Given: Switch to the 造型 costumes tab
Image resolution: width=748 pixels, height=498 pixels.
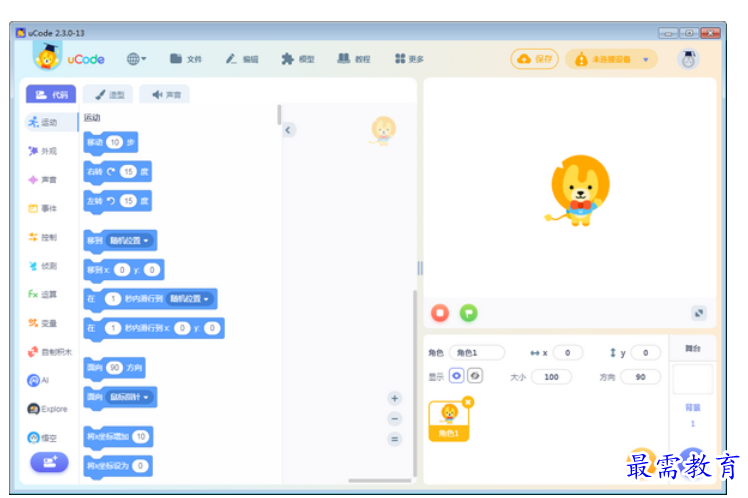Looking at the screenshot, I should (108, 94).
